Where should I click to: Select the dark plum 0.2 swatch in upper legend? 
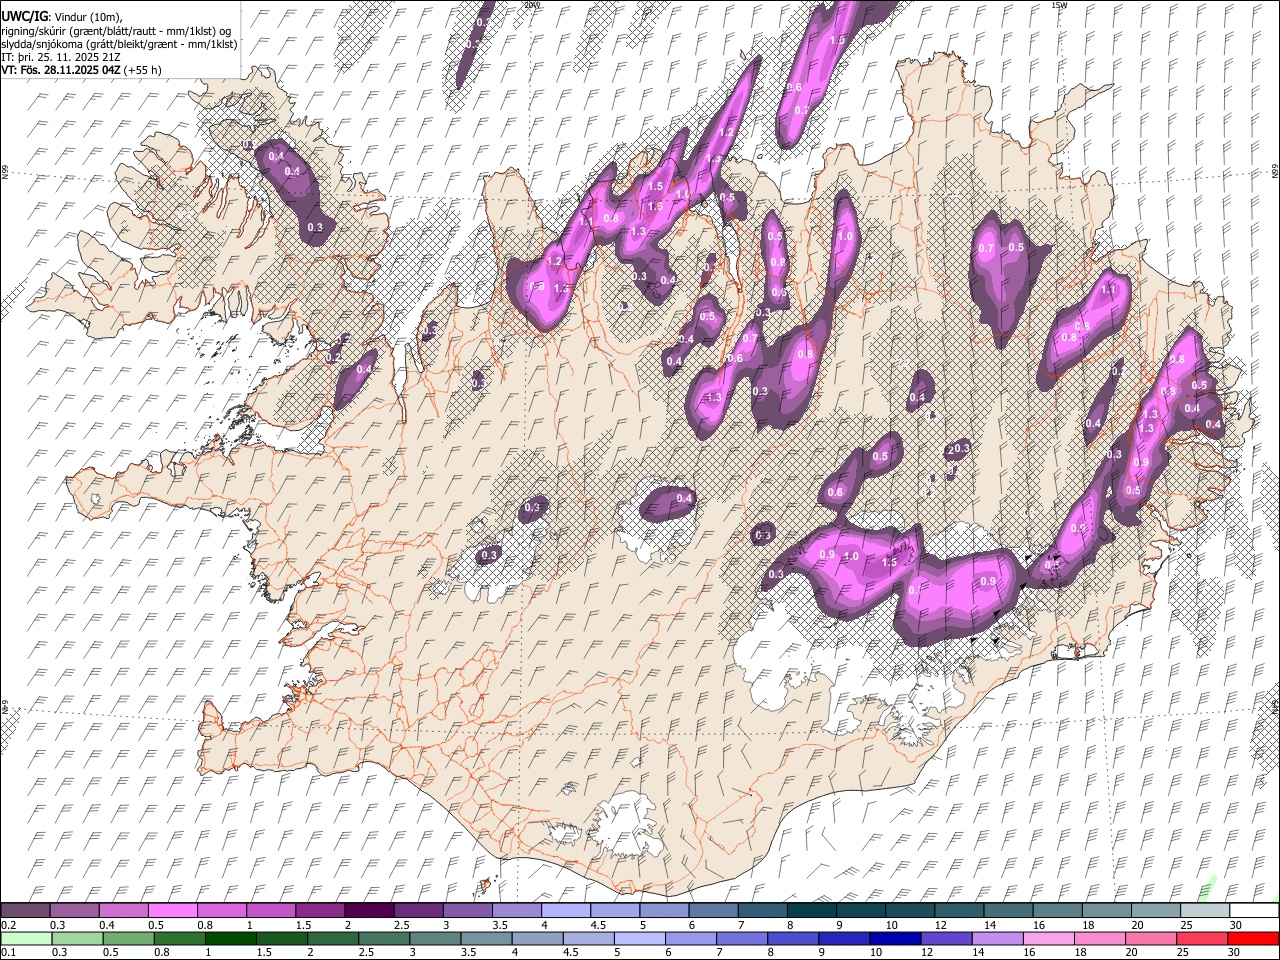tap(25, 910)
